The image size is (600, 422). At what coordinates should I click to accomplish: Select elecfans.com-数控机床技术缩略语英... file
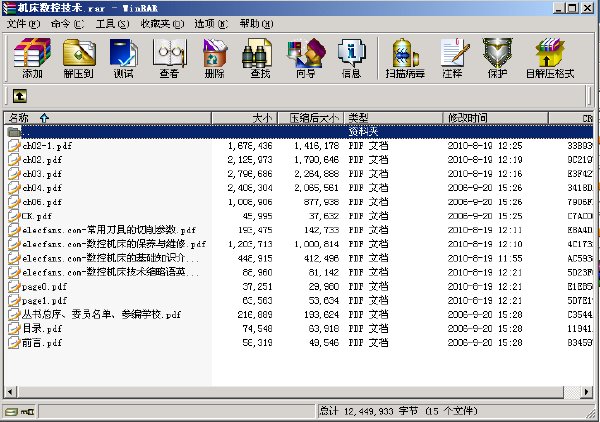[x=111, y=272]
